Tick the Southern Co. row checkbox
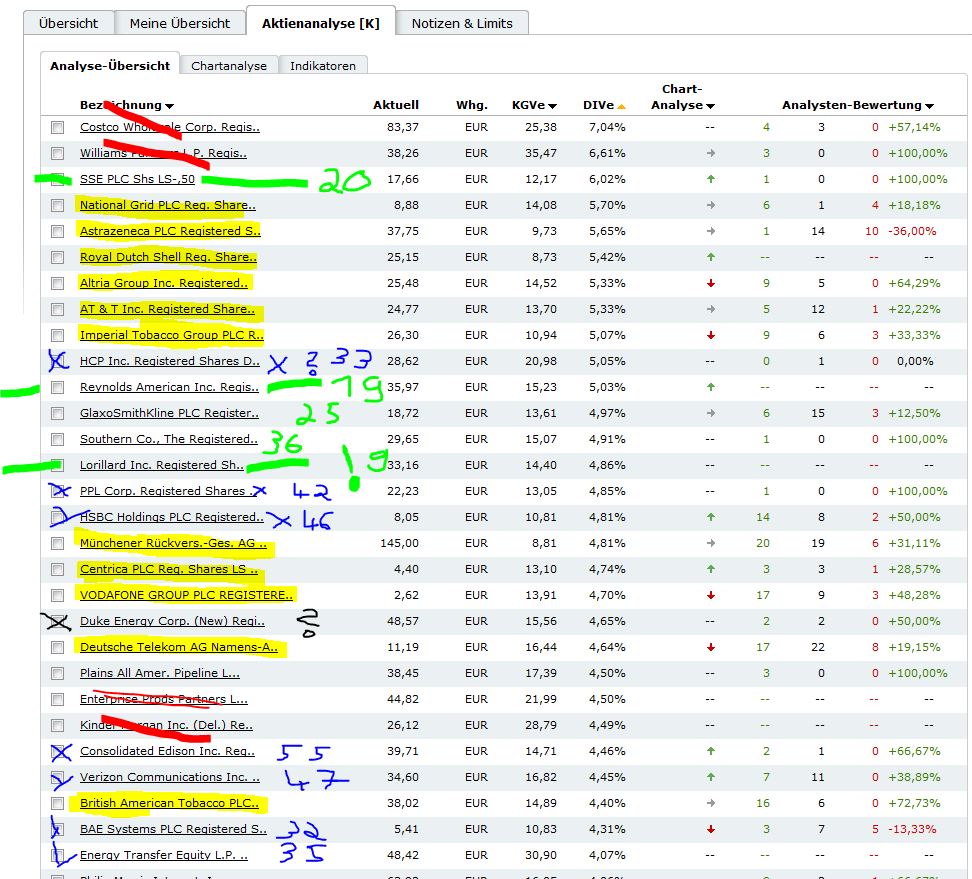 (x=58, y=440)
